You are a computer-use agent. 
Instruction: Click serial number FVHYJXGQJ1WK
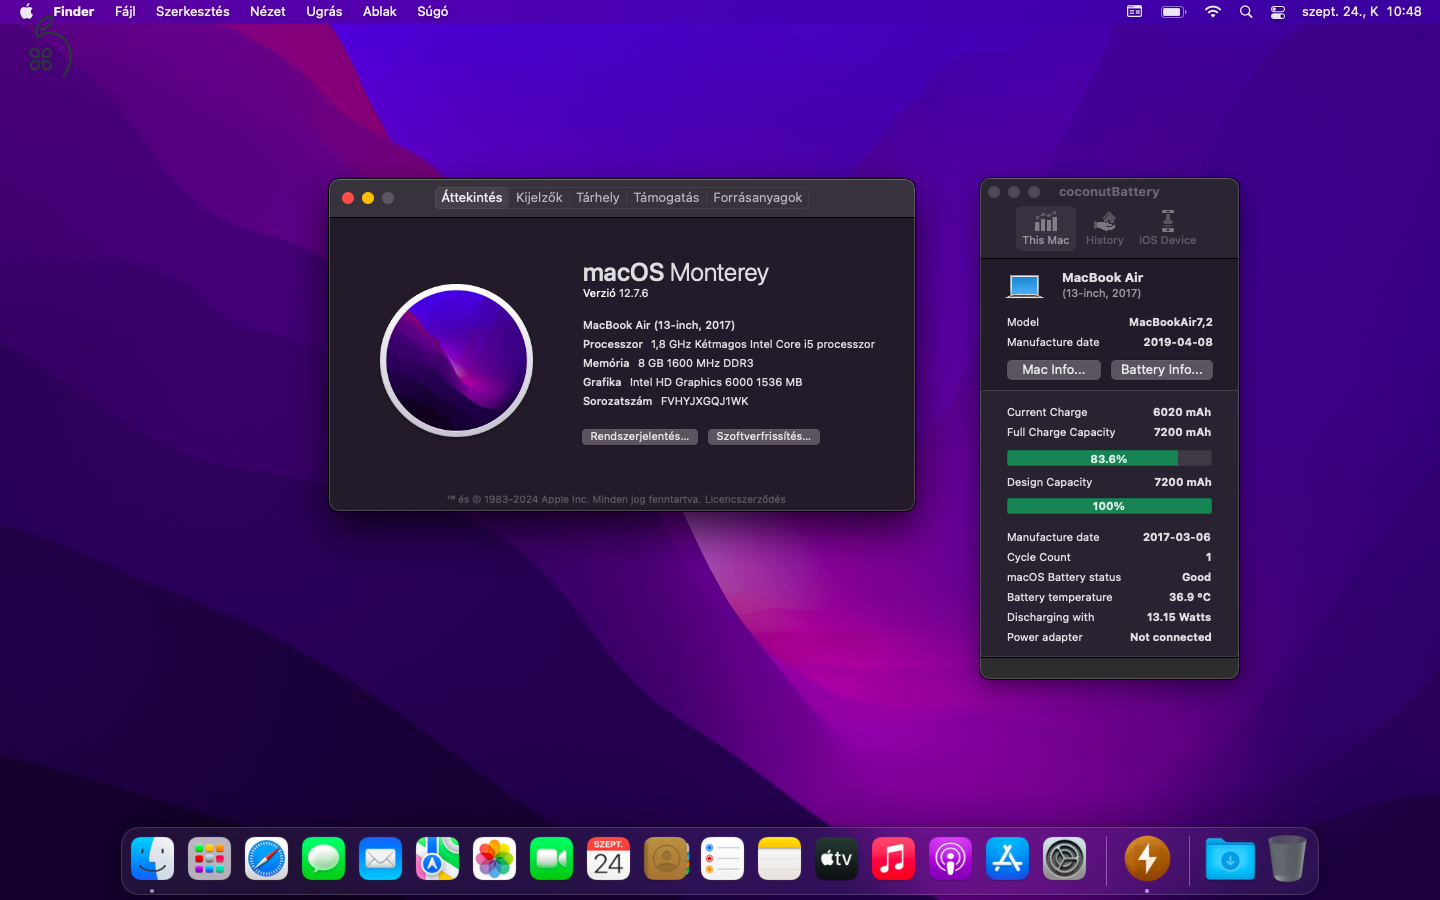tap(704, 402)
